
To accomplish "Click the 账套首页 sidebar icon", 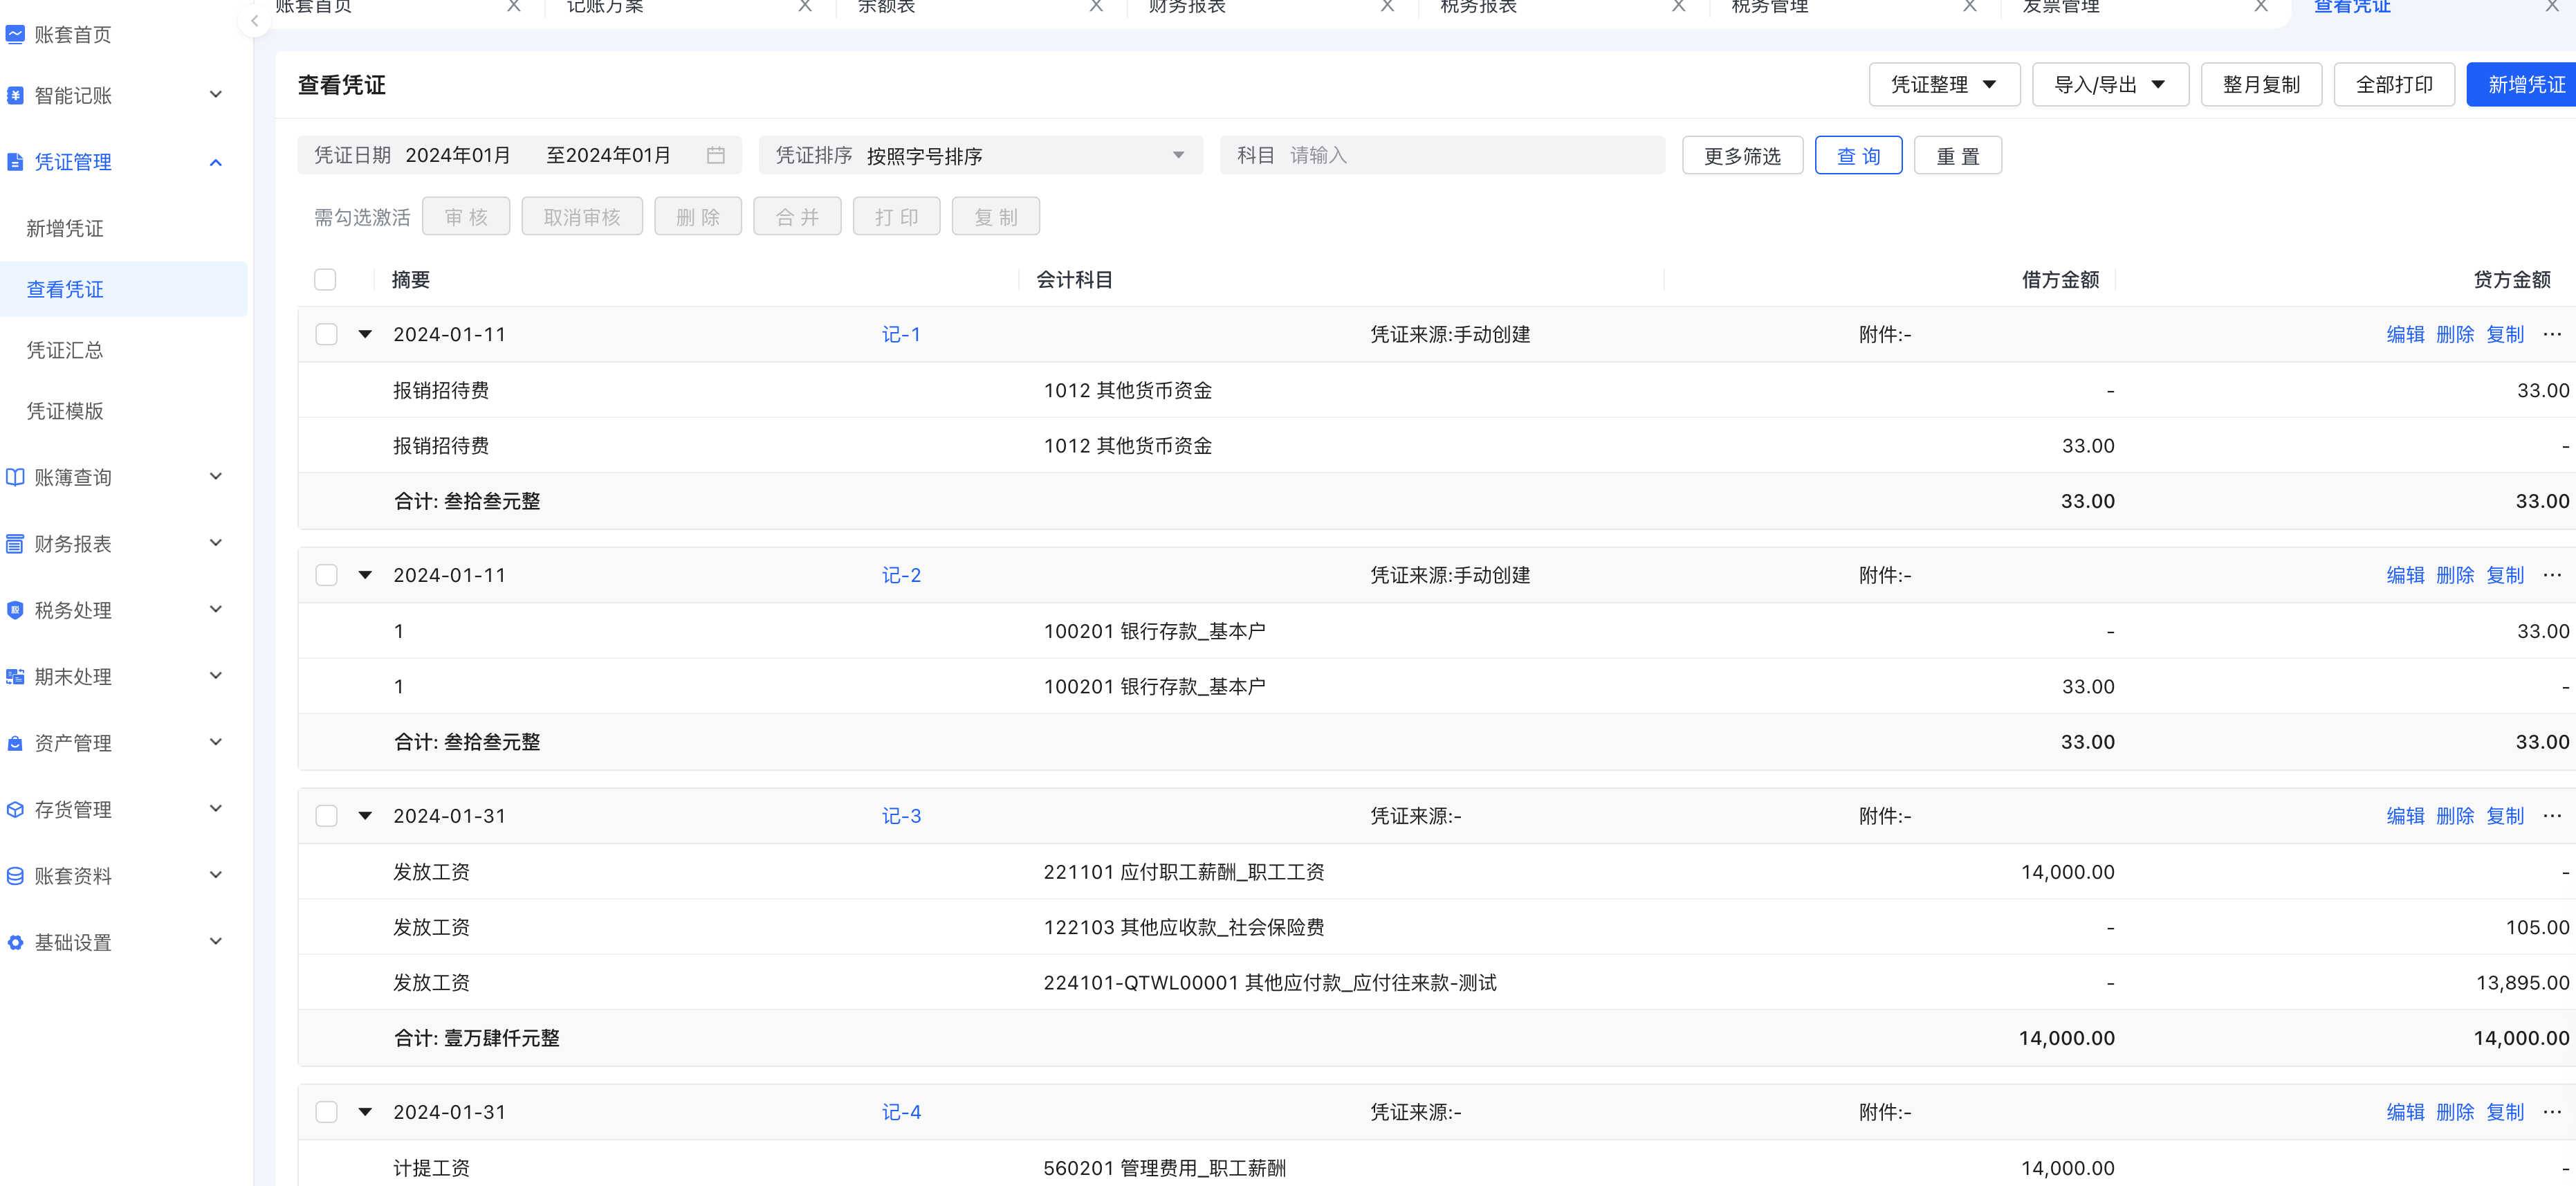I will 15,34.
